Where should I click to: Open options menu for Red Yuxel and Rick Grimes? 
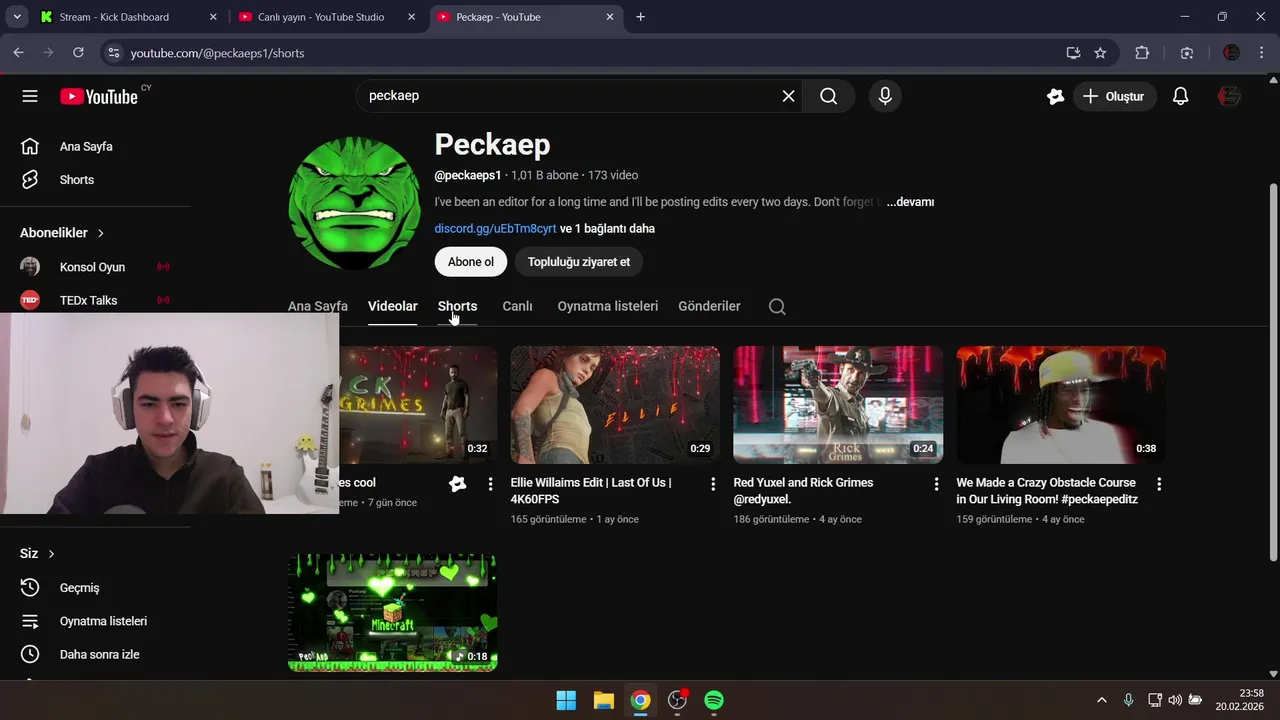tap(936, 484)
